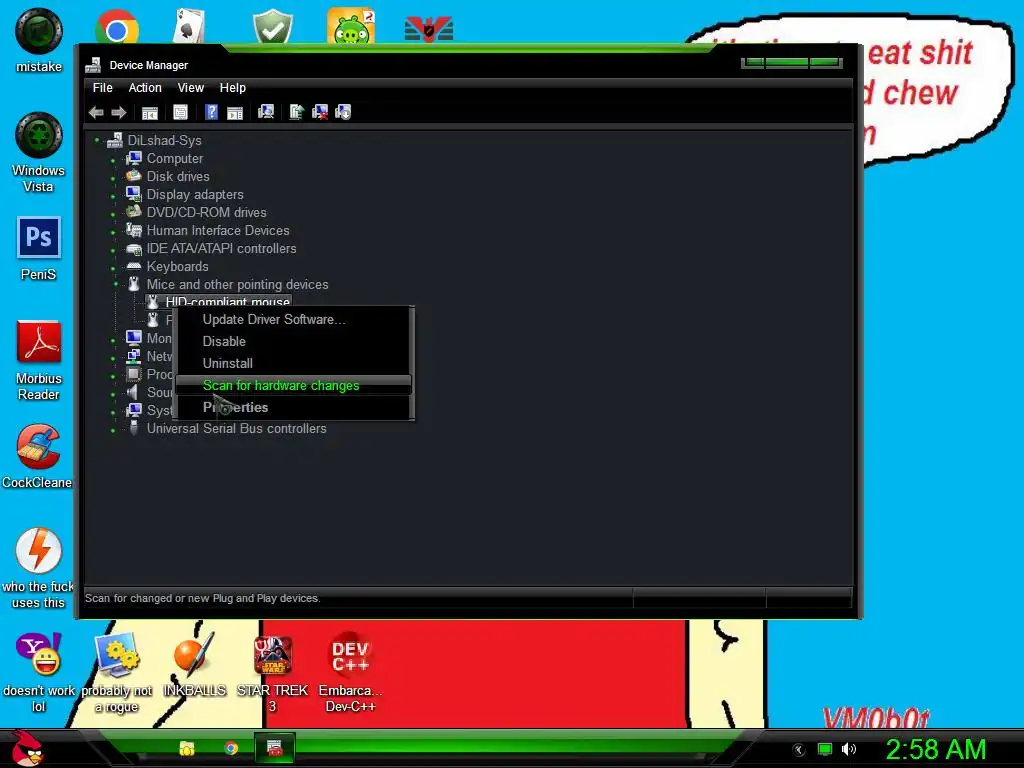Viewport: 1024px width, 768px height.
Task: Expand the Display adapters node
Action: pyautogui.click(x=113, y=196)
